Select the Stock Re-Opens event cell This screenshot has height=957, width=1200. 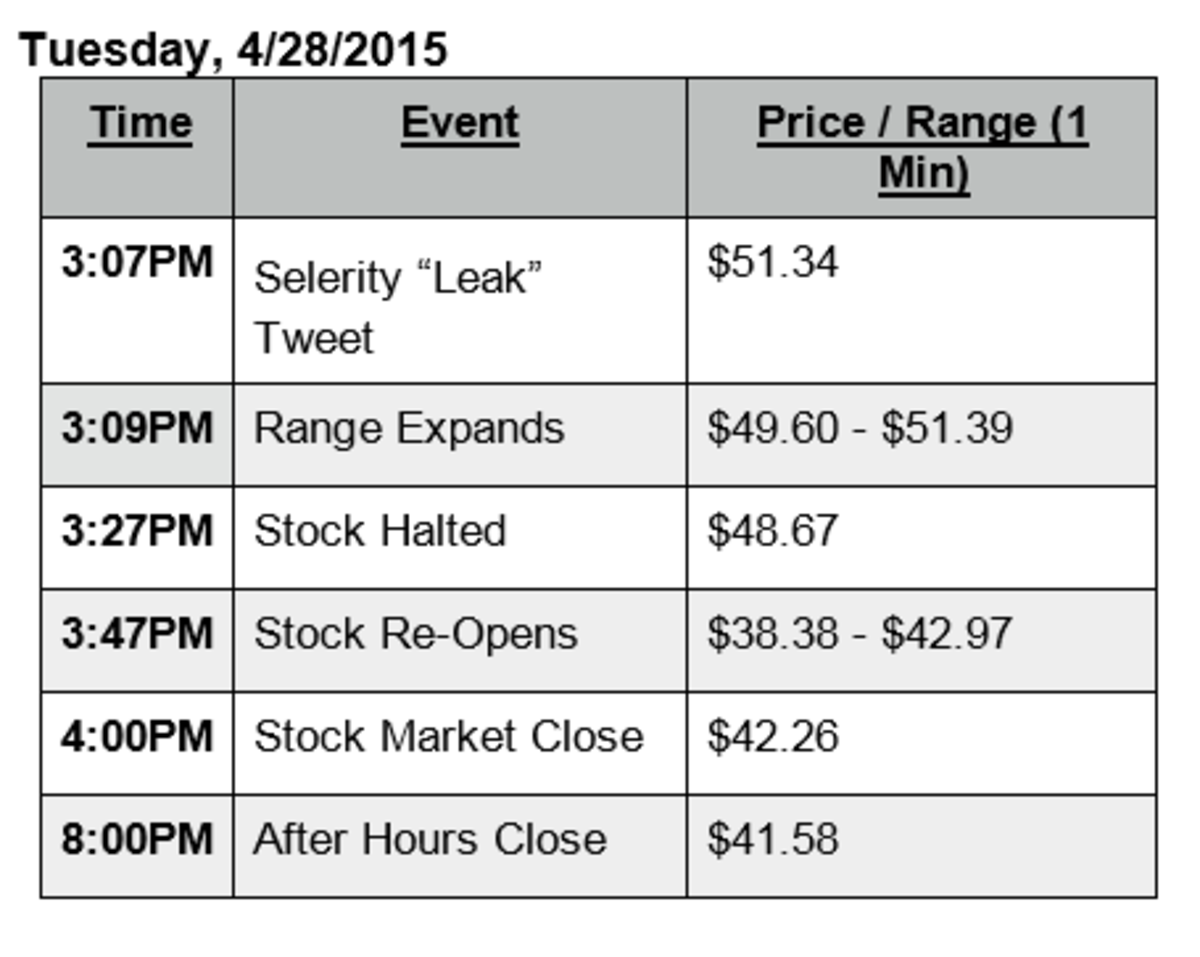coord(416,634)
